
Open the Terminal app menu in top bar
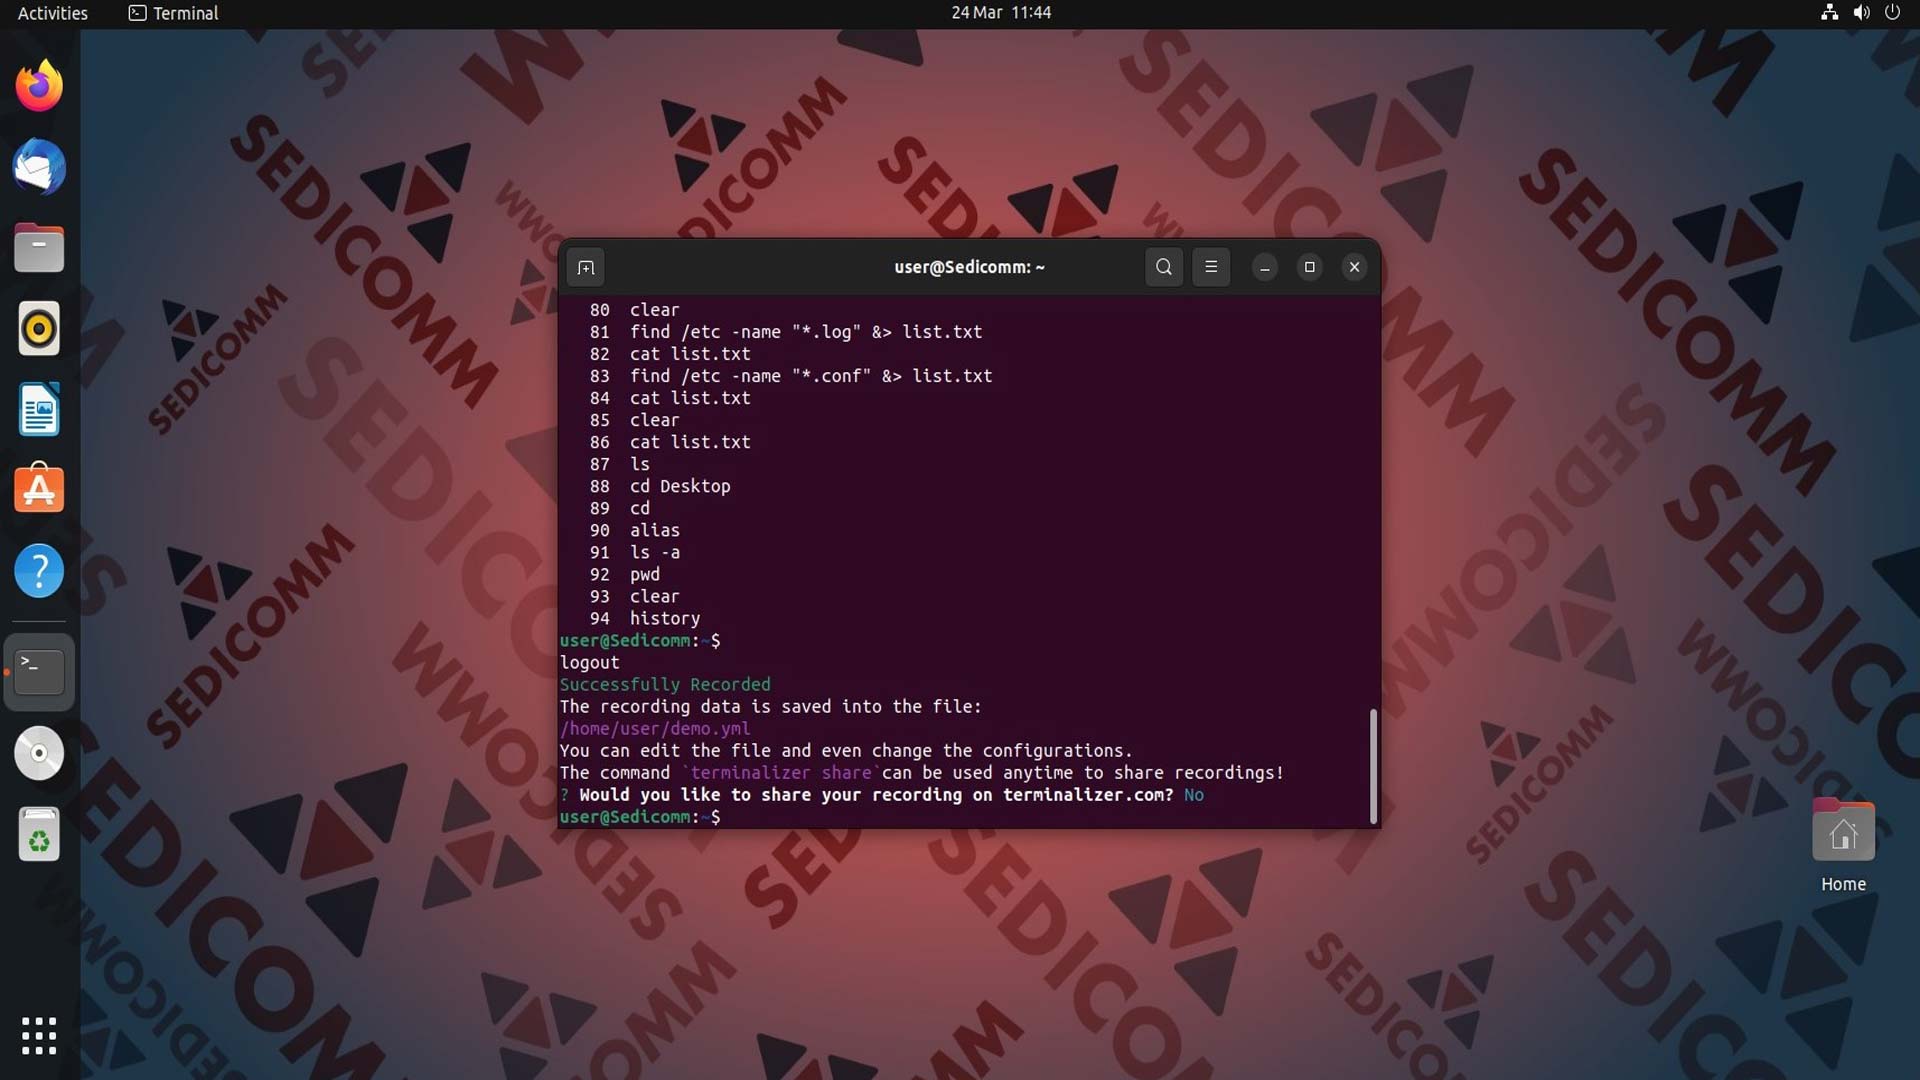click(174, 13)
